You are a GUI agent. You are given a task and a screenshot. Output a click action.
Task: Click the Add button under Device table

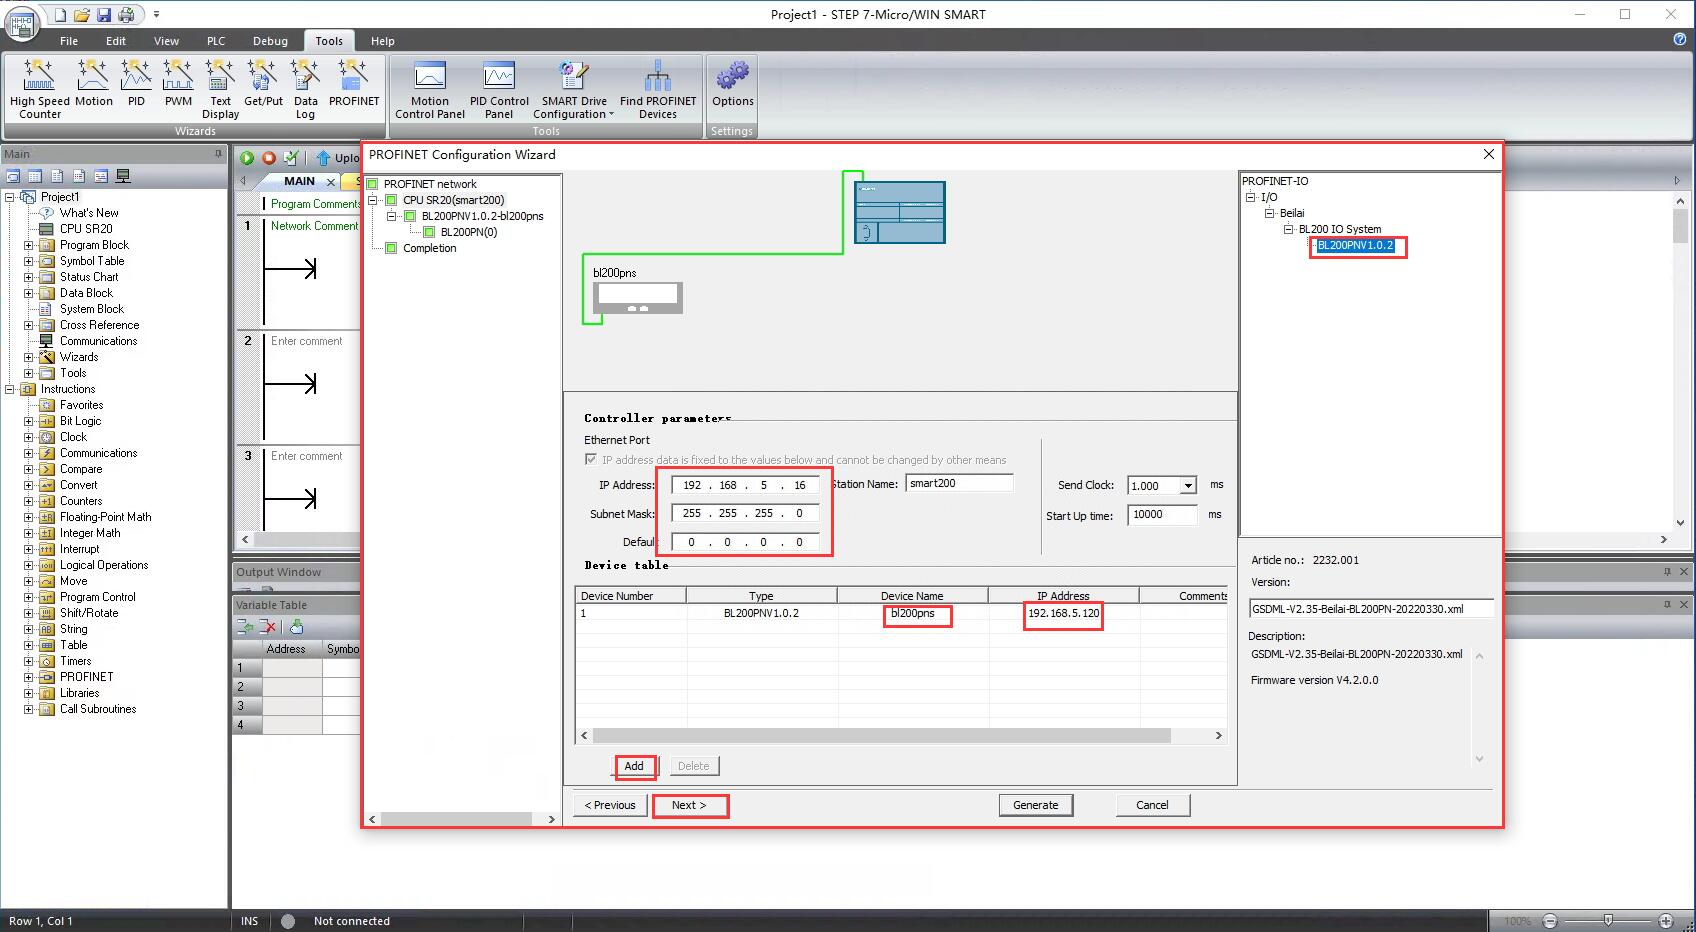[x=634, y=766]
